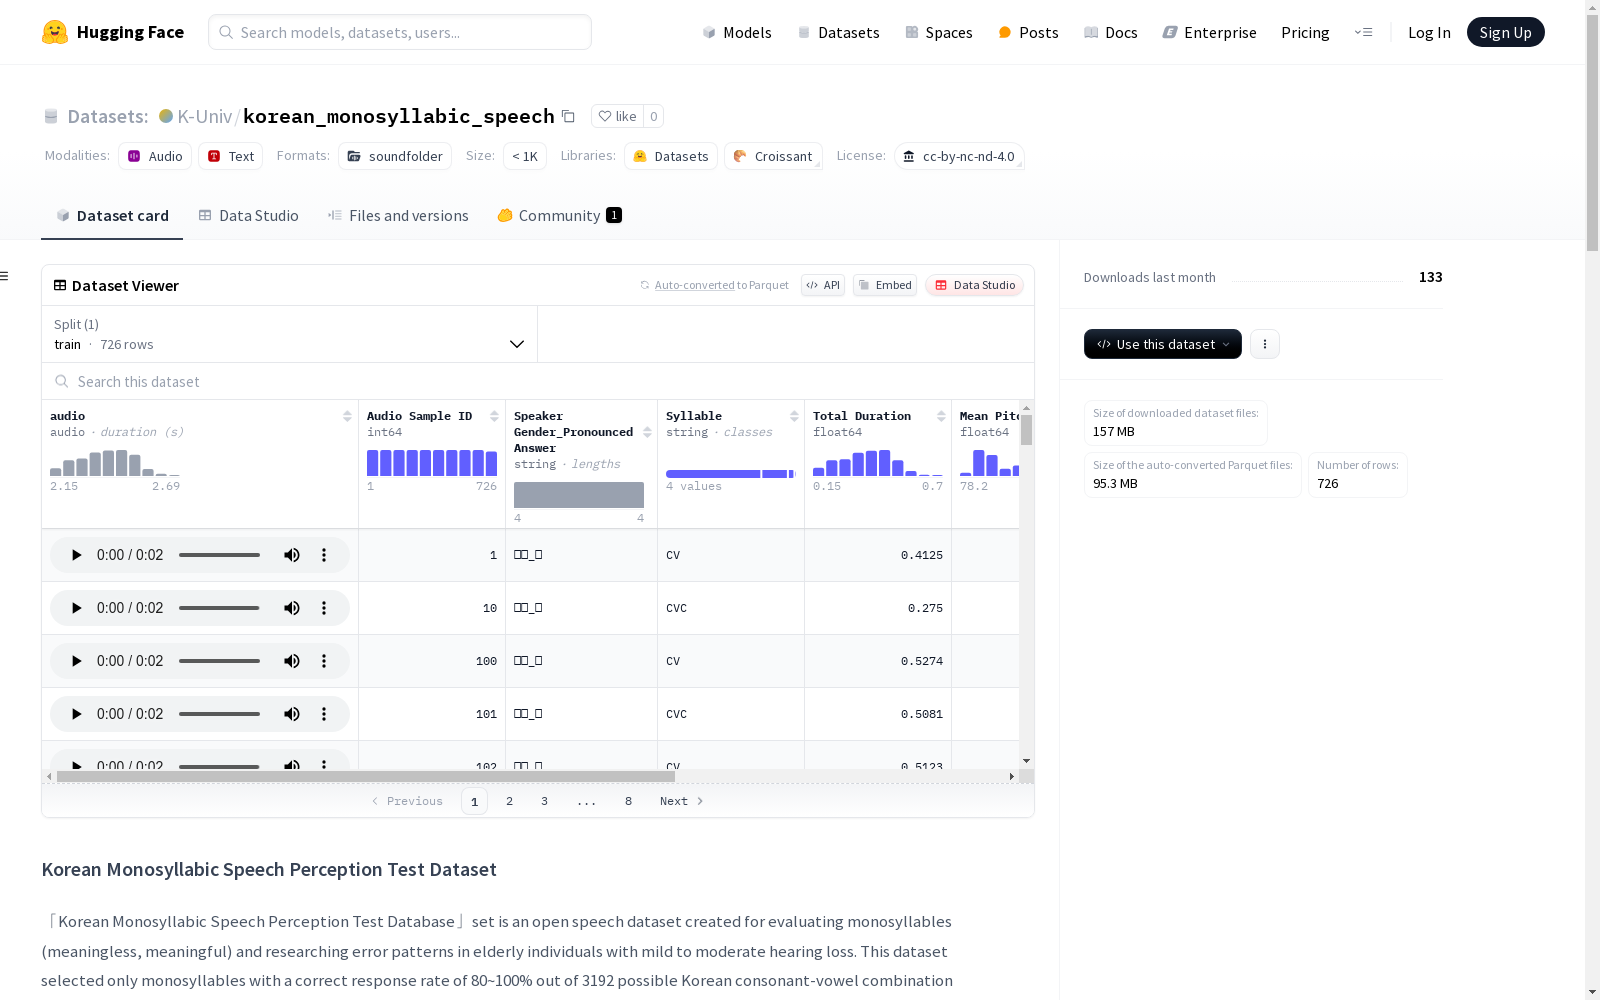
Task: Click the table horizontal scrollbar
Action: pyautogui.click(x=366, y=776)
